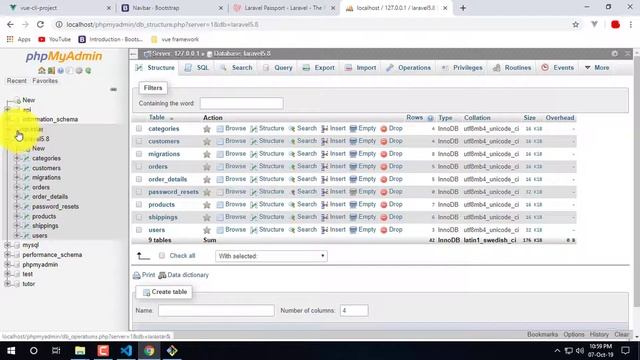Reload the browser page
Screen dimensions: 640x360
click(40, 24)
